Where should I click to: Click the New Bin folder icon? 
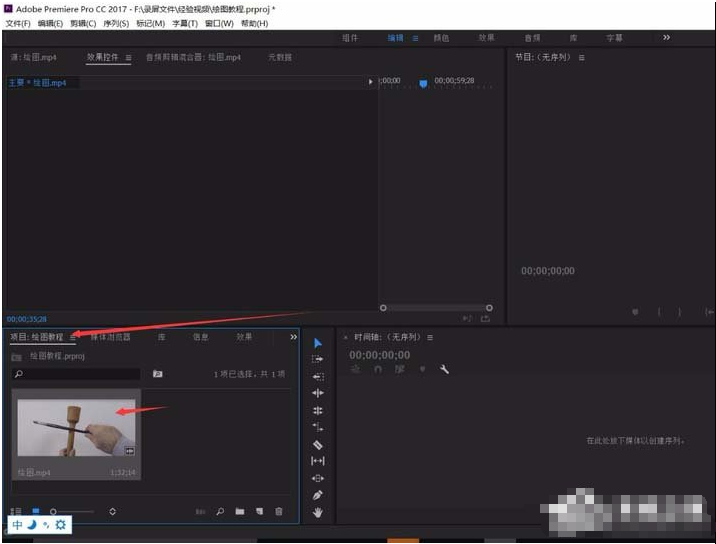pyautogui.click(x=240, y=511)
